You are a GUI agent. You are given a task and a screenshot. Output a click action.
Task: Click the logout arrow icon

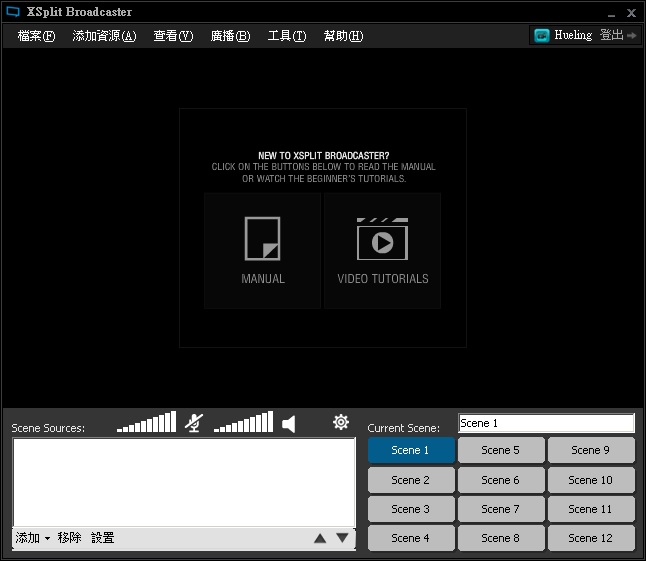click(x=632, y=36)
